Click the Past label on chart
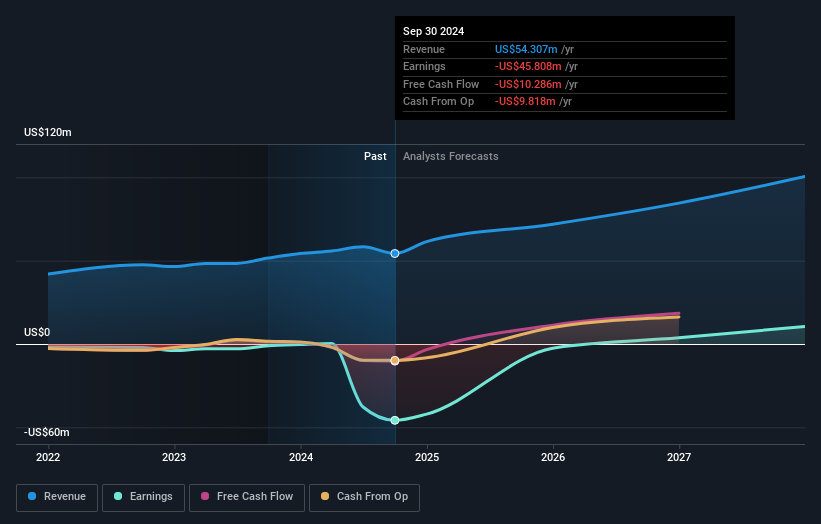This screenshot has height=524, width=821. [x=375, y=156]
